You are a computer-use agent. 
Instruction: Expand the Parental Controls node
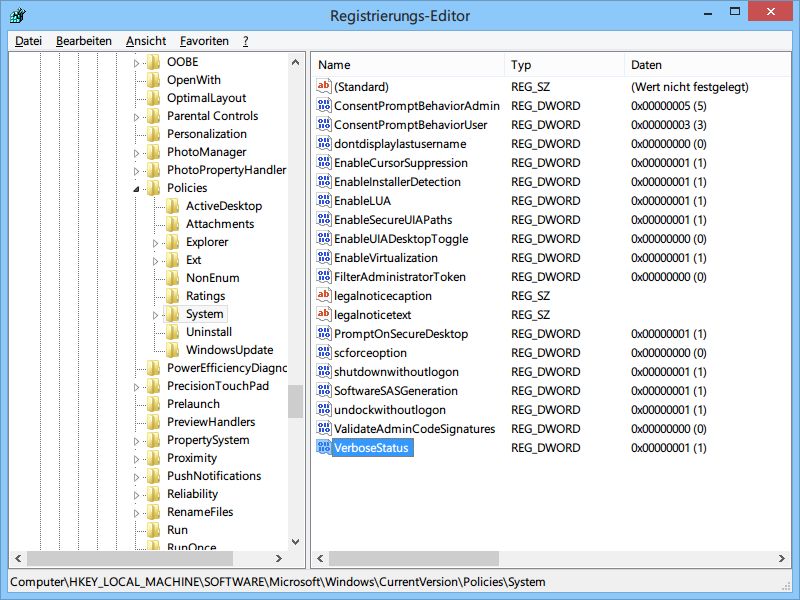point(136,117)
